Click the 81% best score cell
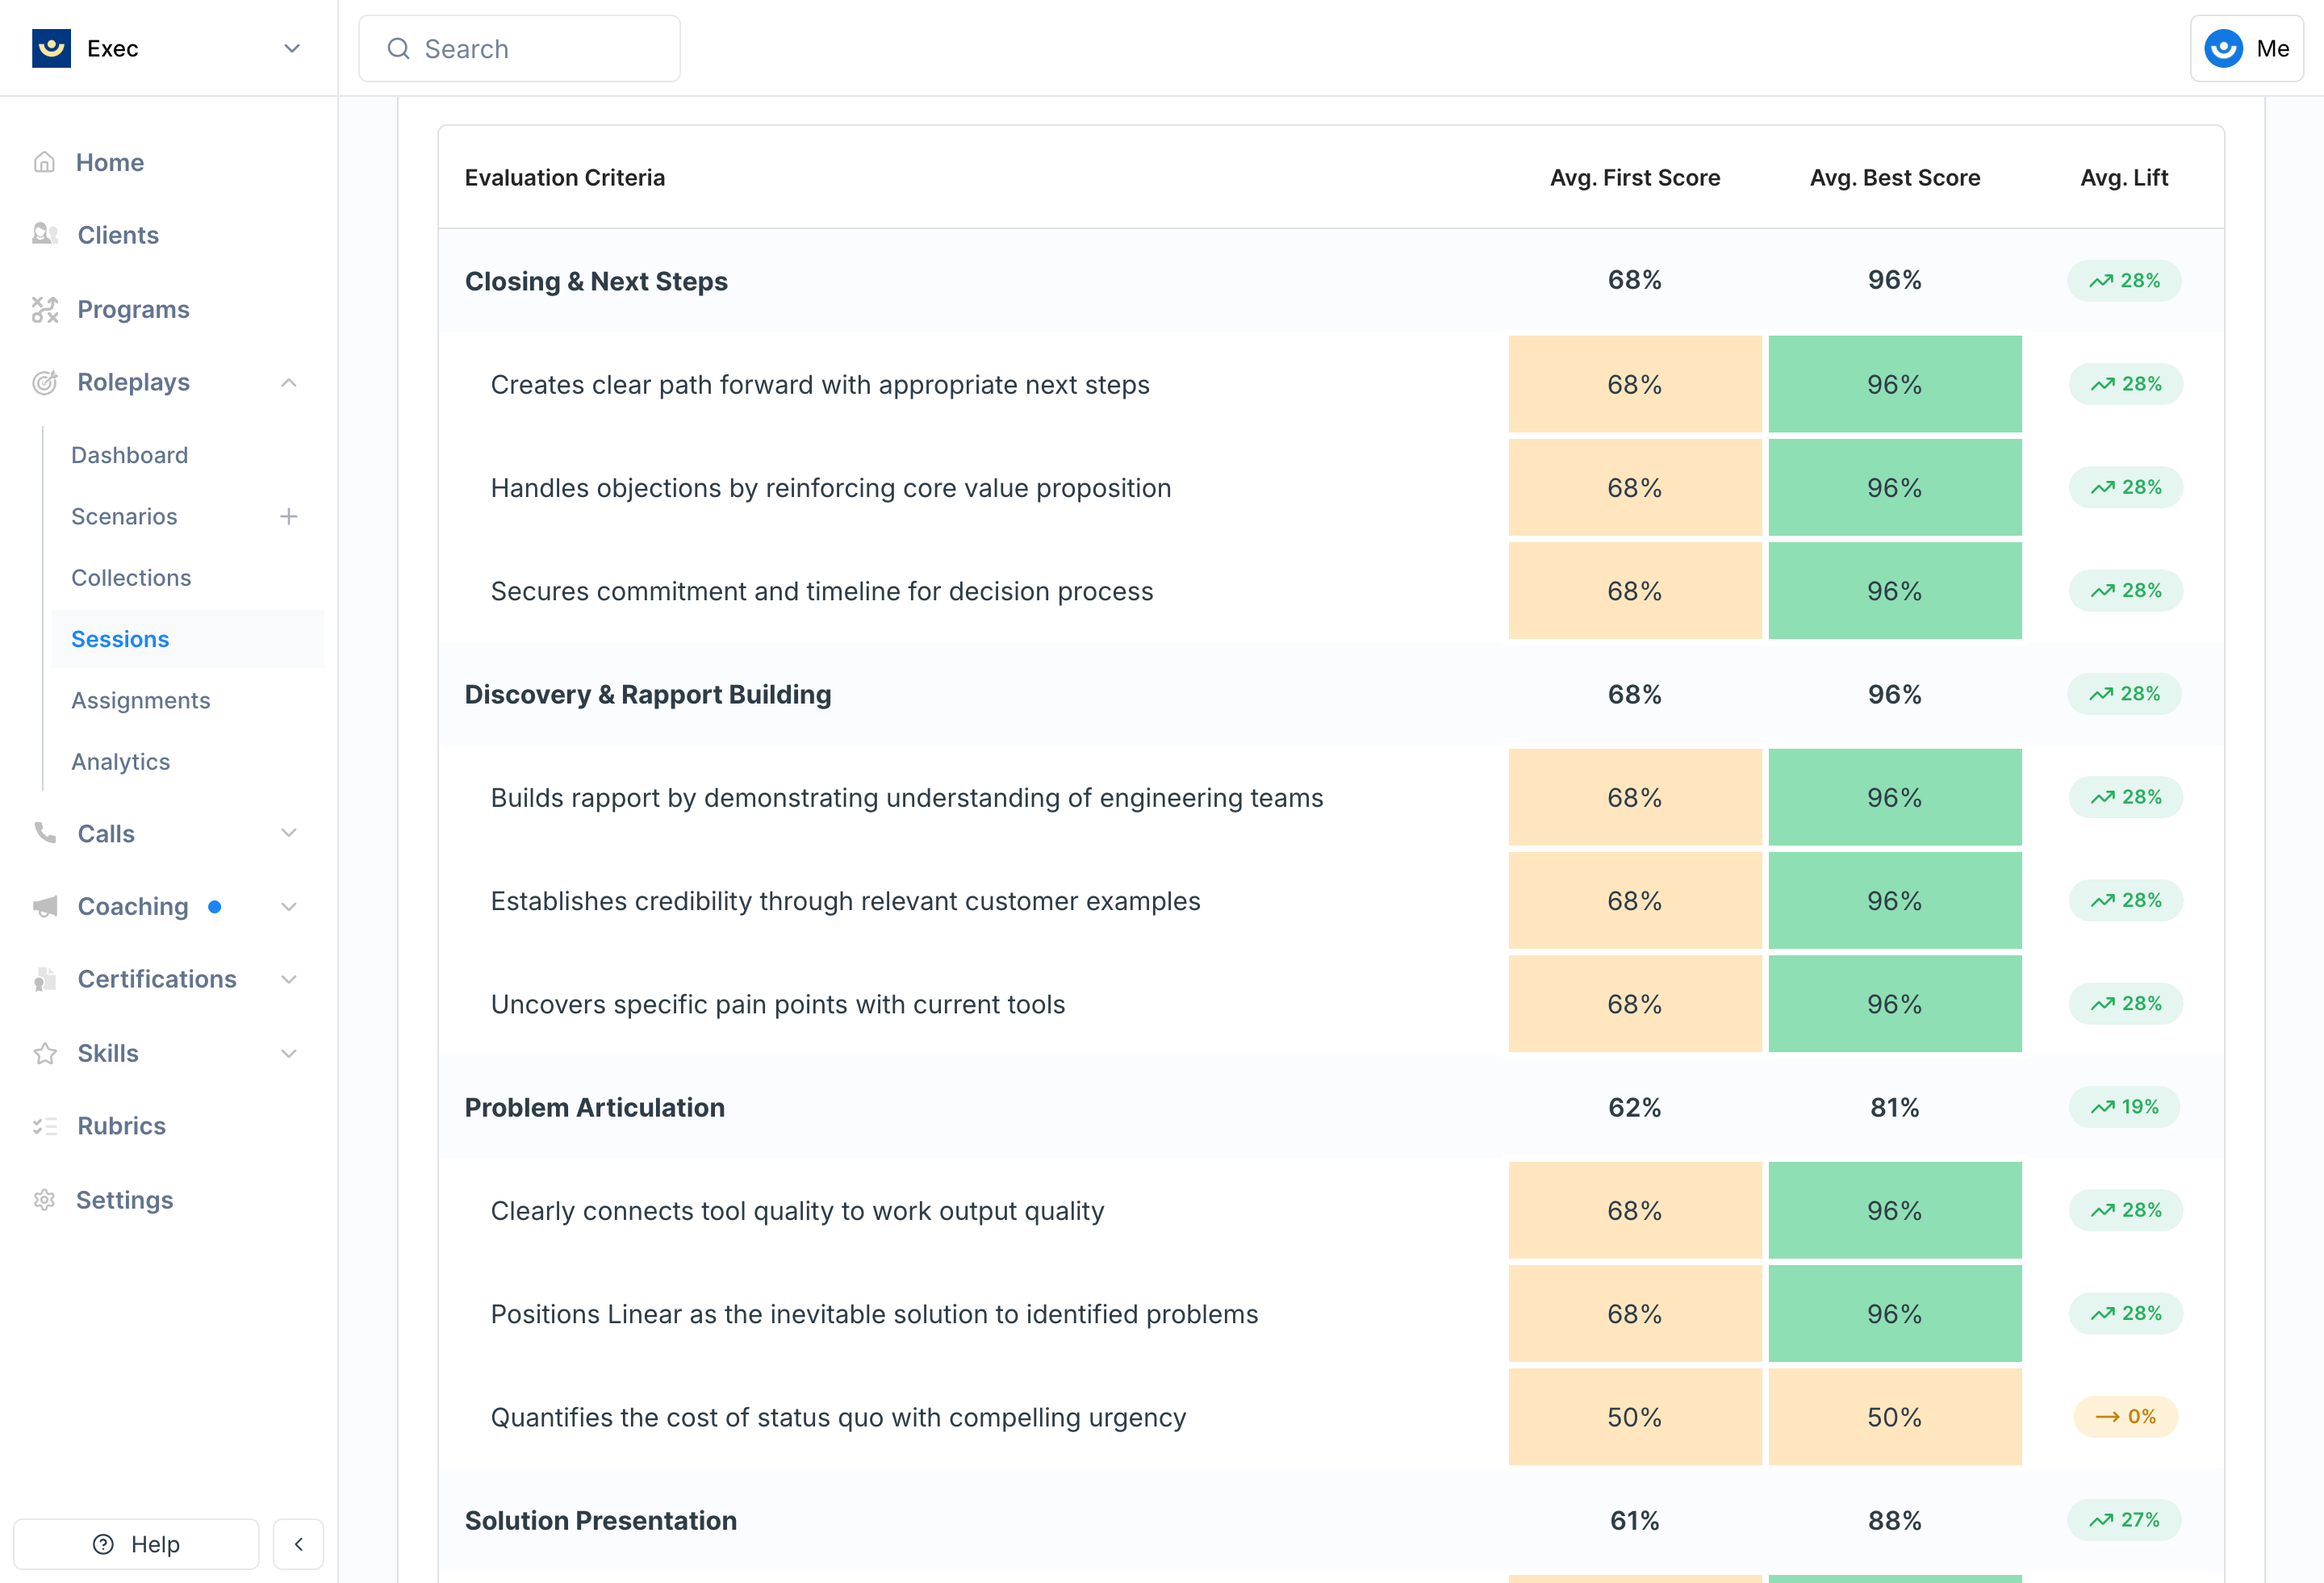Viewport: 2324px width, 1583px height. tap(1894, 1107)
